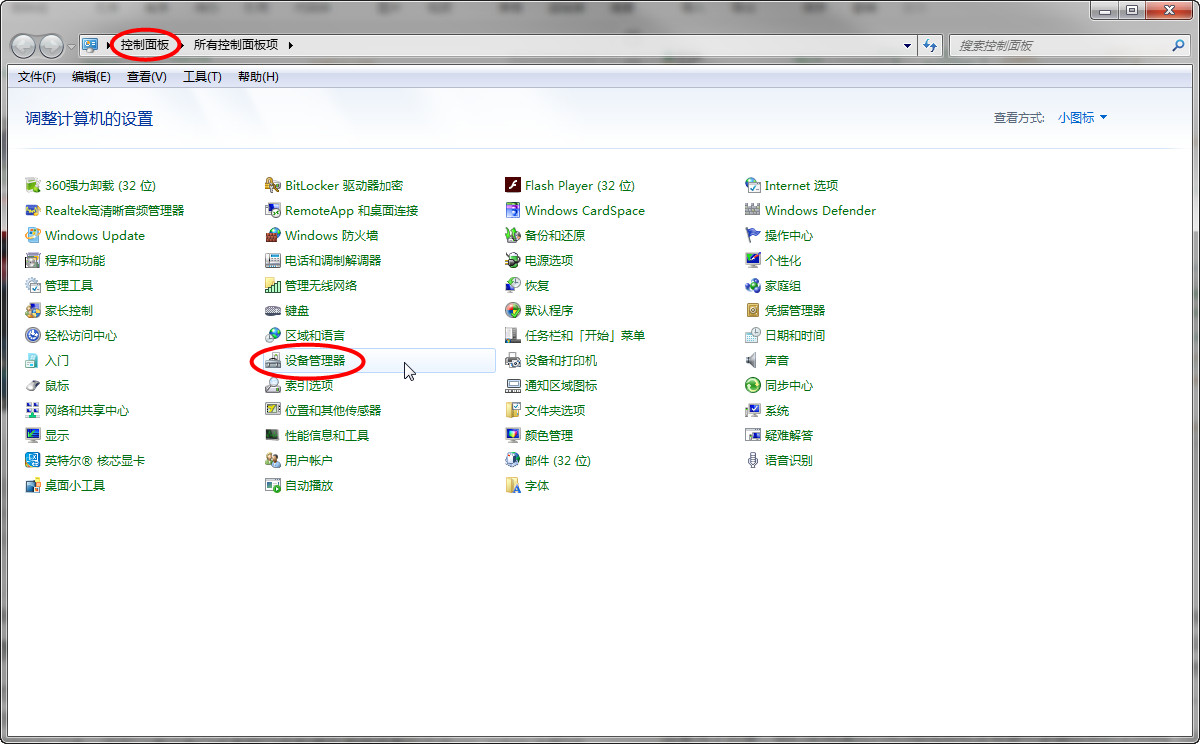
Task: Open the 鼠标 settings icon
Action: coord(33,385)
